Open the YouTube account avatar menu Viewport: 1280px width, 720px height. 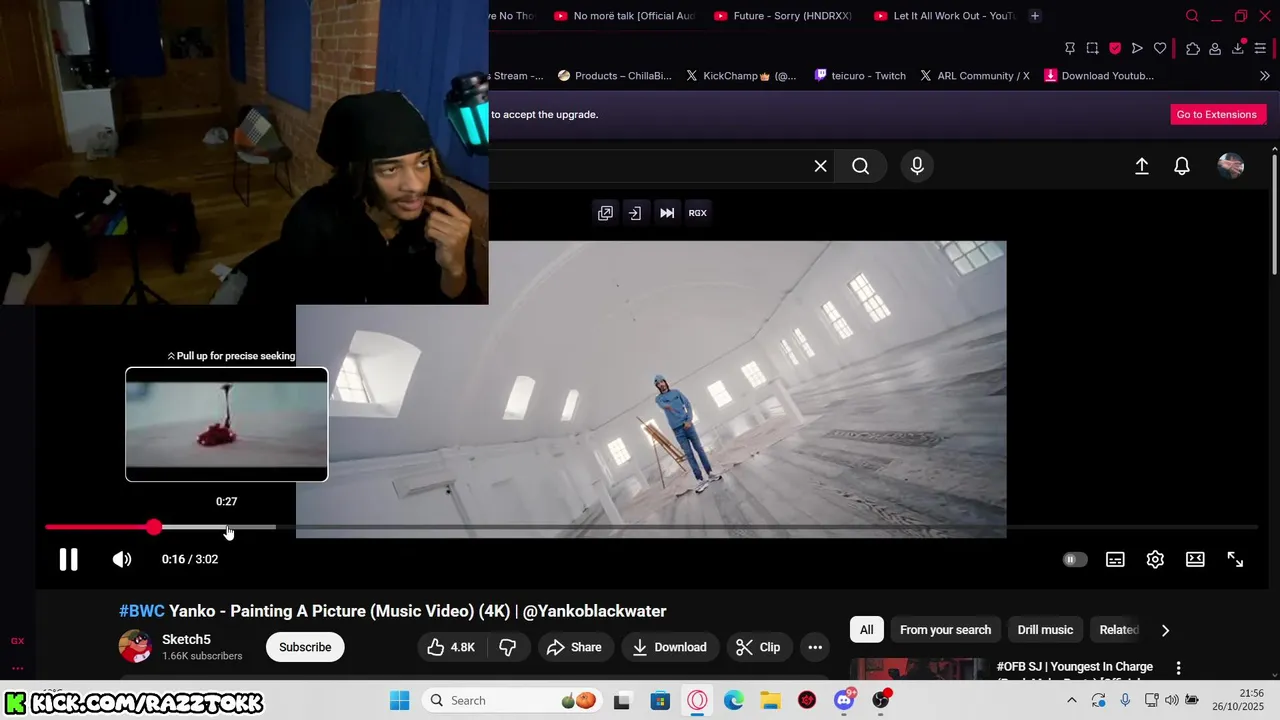point(1230,166)
